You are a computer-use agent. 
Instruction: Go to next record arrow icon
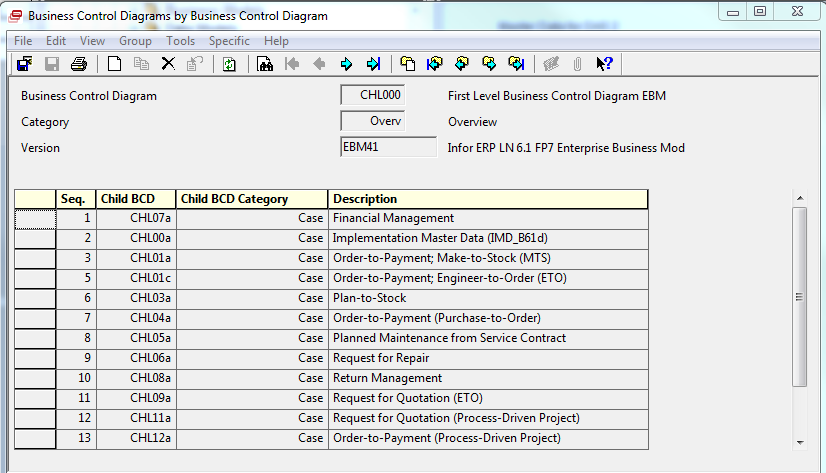point(346,64)
